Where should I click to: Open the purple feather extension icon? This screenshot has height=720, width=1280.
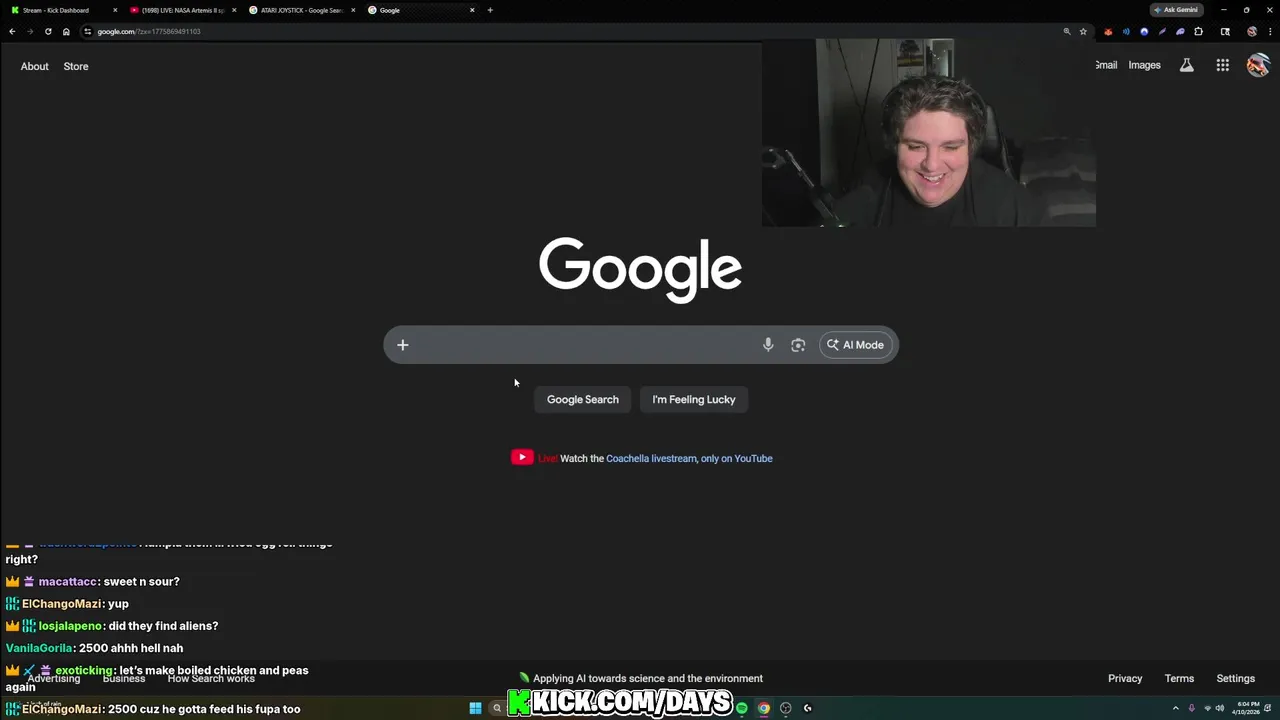(1162, 31)
